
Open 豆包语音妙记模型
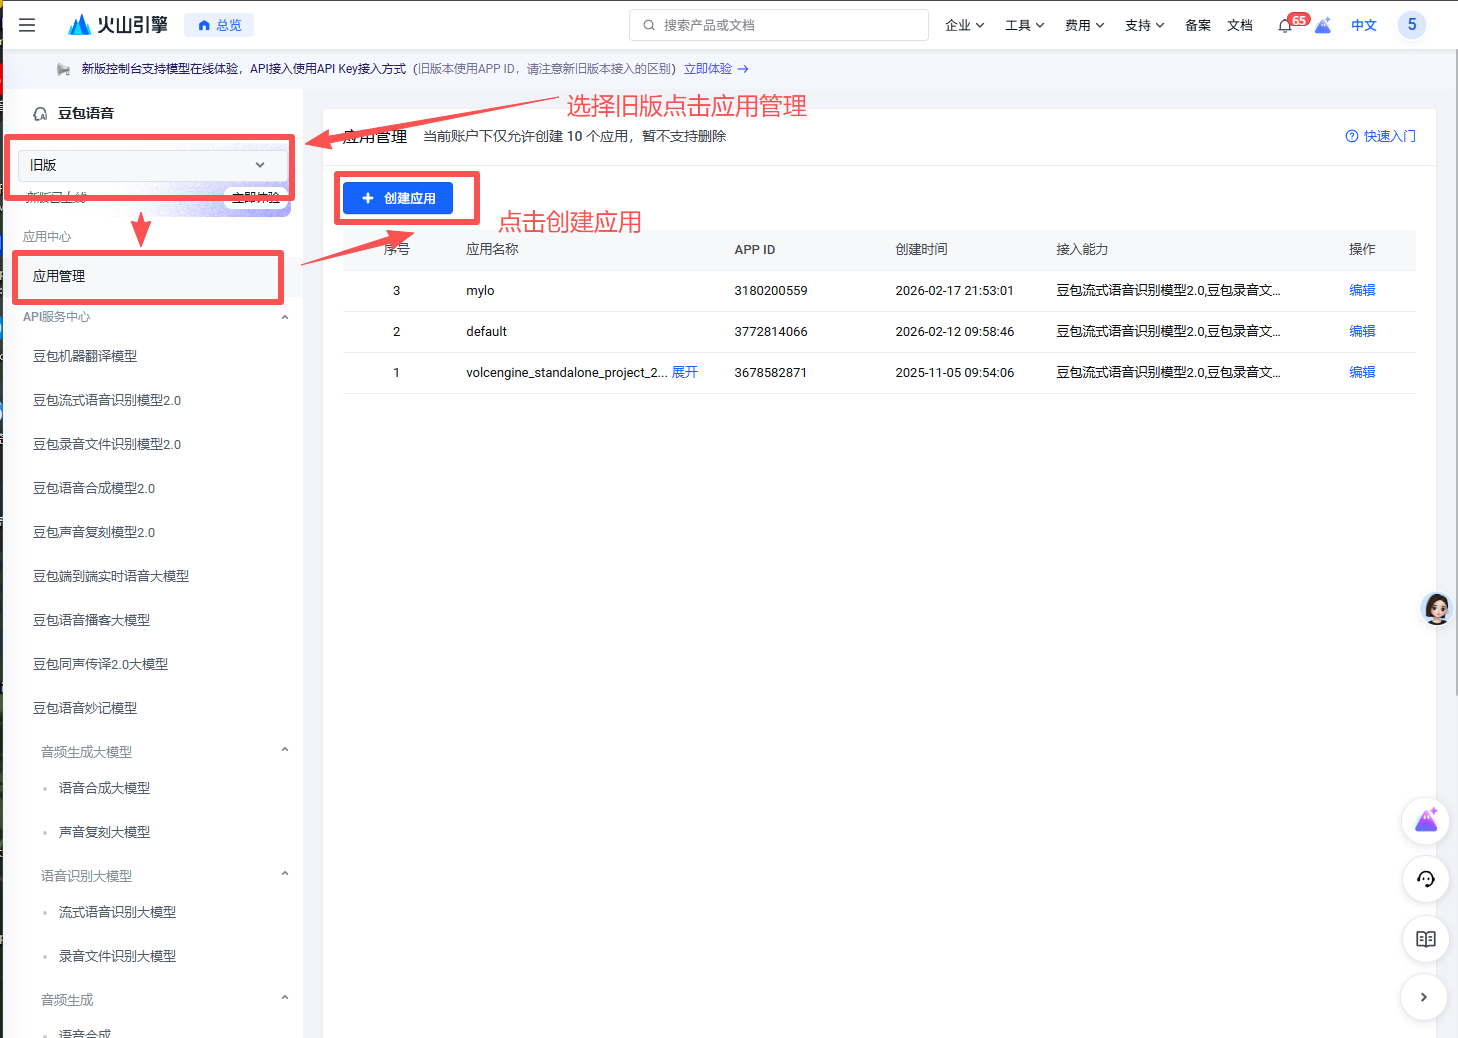tap(85, 708)
